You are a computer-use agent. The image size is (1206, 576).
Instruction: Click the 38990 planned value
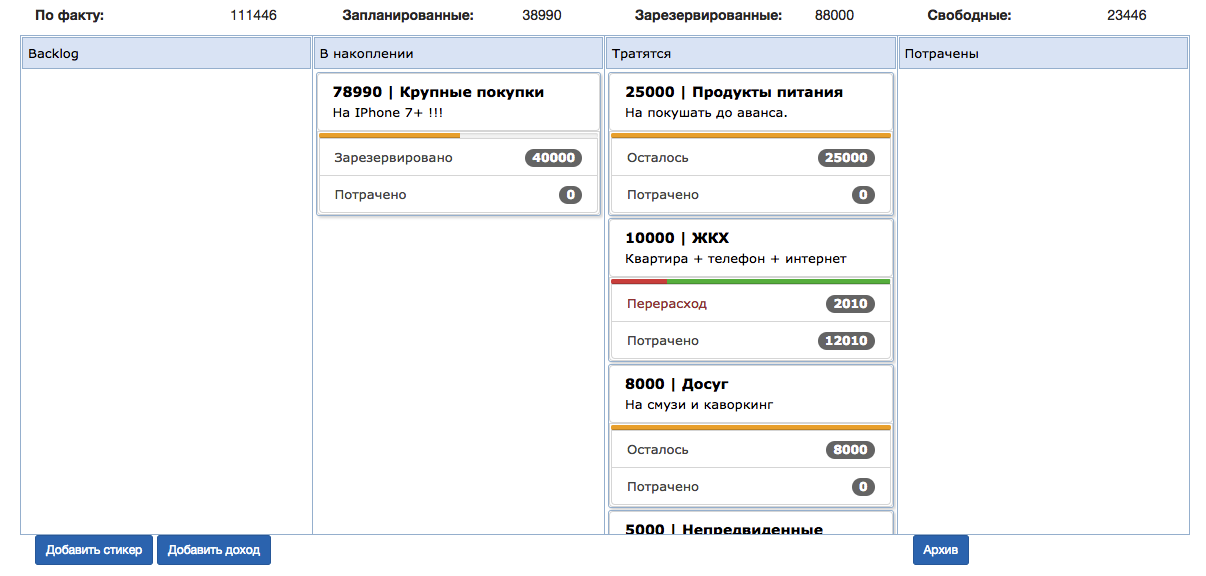(542, 16)
